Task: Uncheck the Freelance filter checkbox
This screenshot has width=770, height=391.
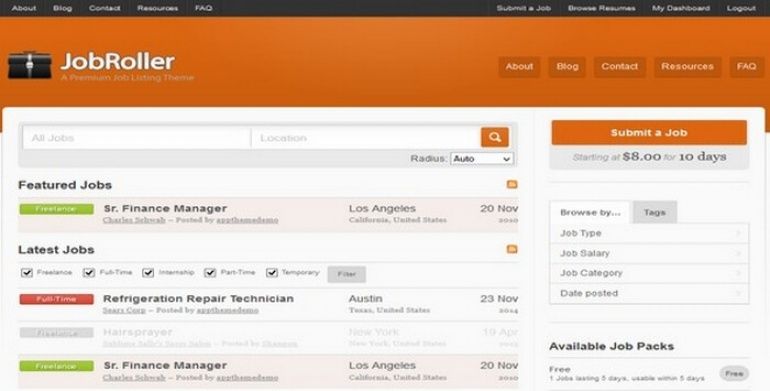Action: click(27, 273)
